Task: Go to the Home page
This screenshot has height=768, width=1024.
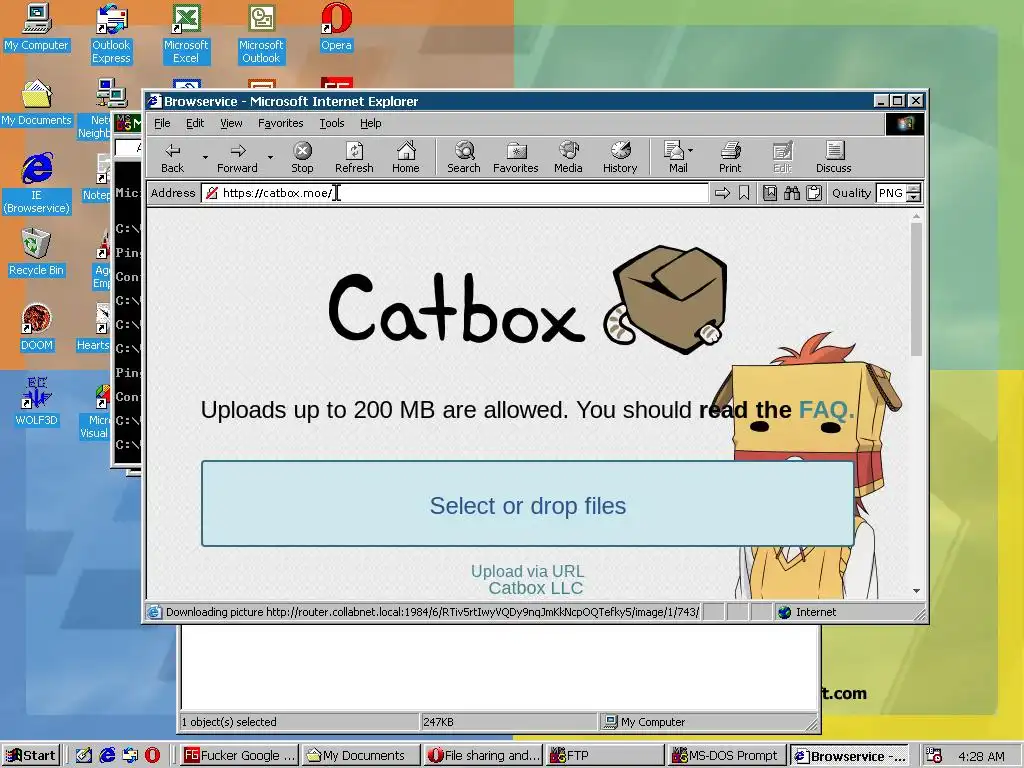Action: click(406, 158)
